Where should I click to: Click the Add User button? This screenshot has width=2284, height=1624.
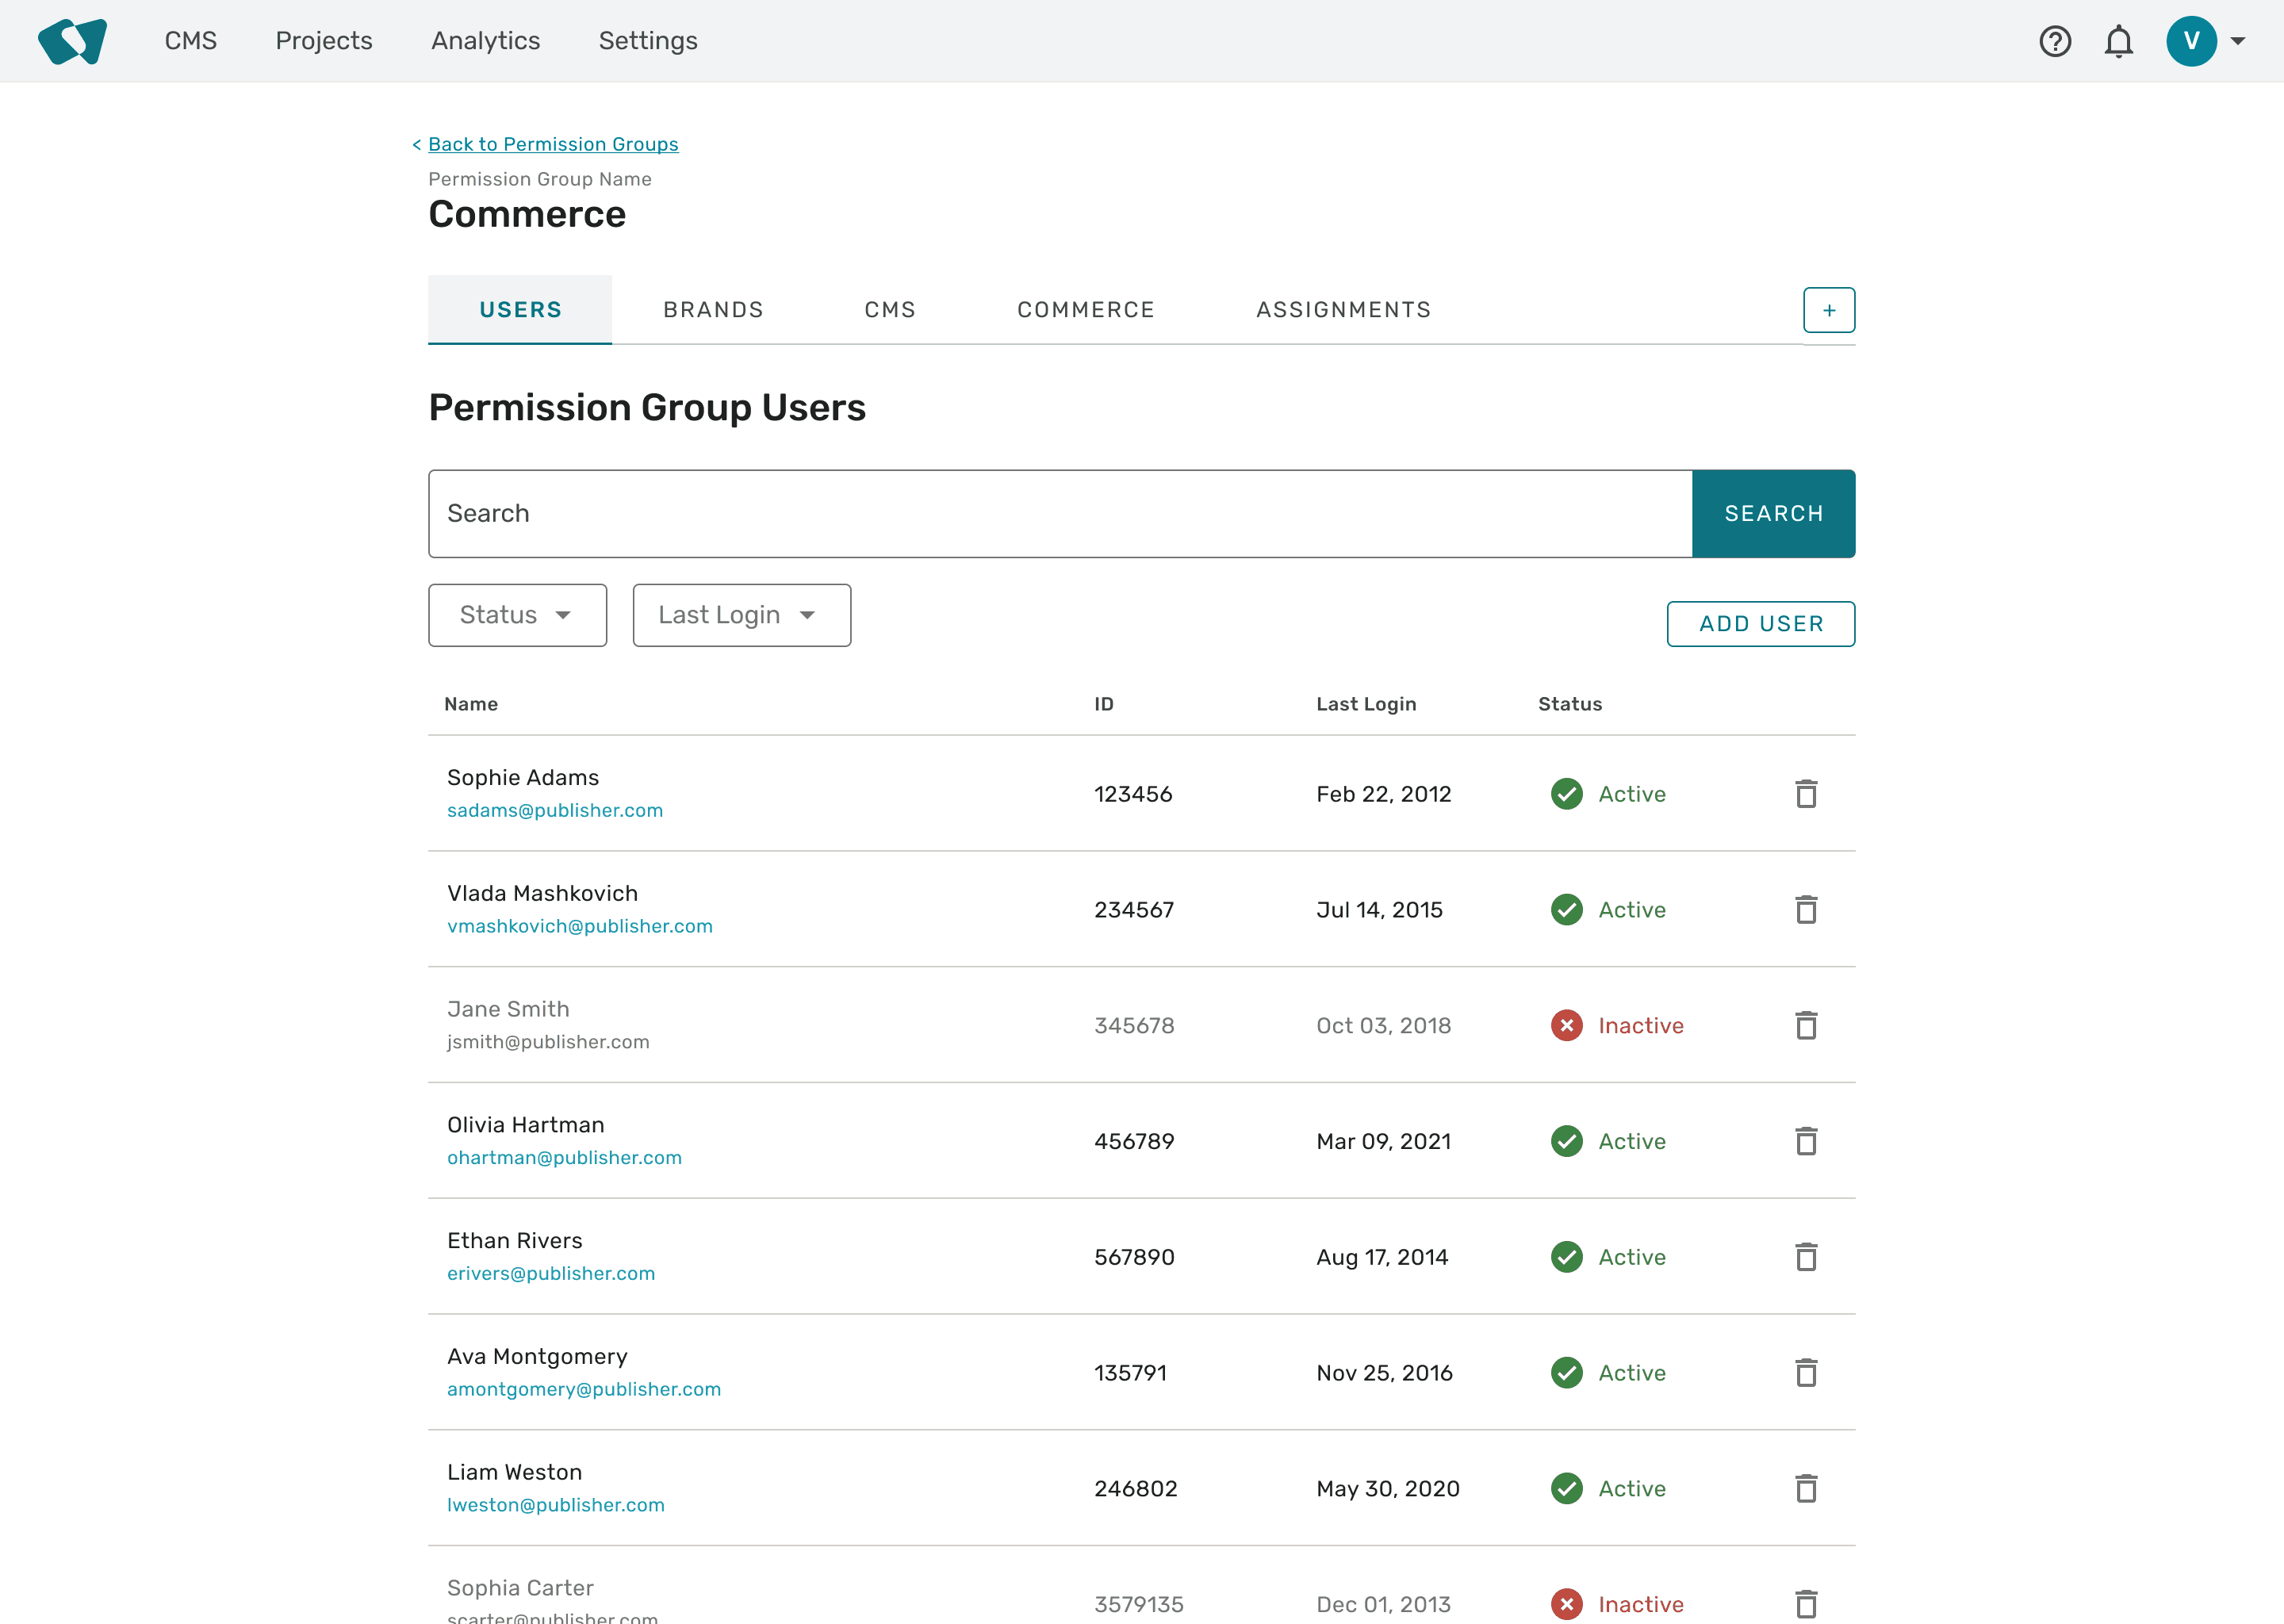click(1760, 624)
